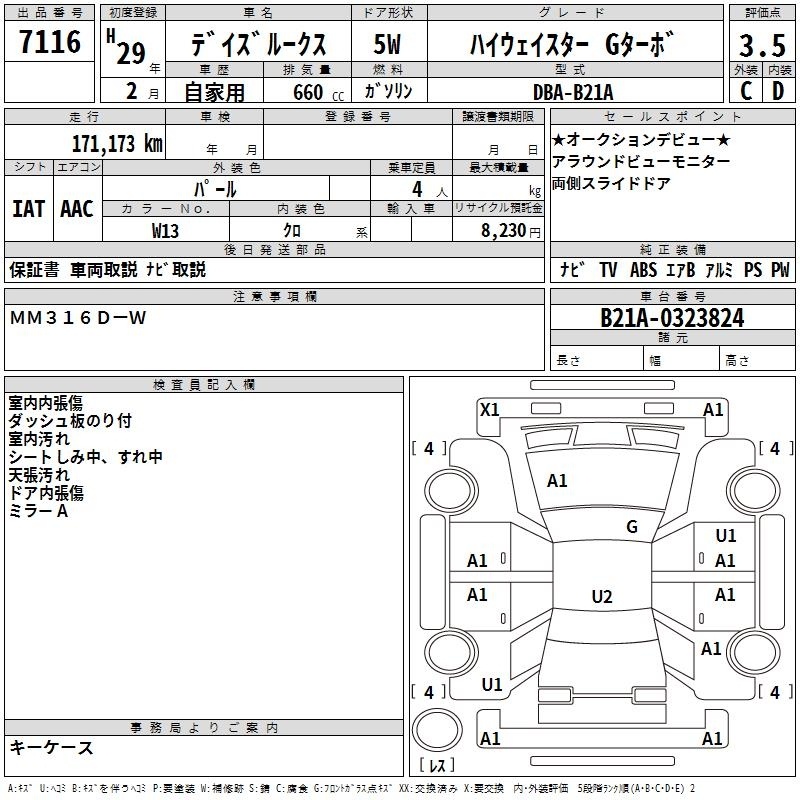Click the lot number 7116
Screen dimensions: 800x800
click(x=50, y=43)
